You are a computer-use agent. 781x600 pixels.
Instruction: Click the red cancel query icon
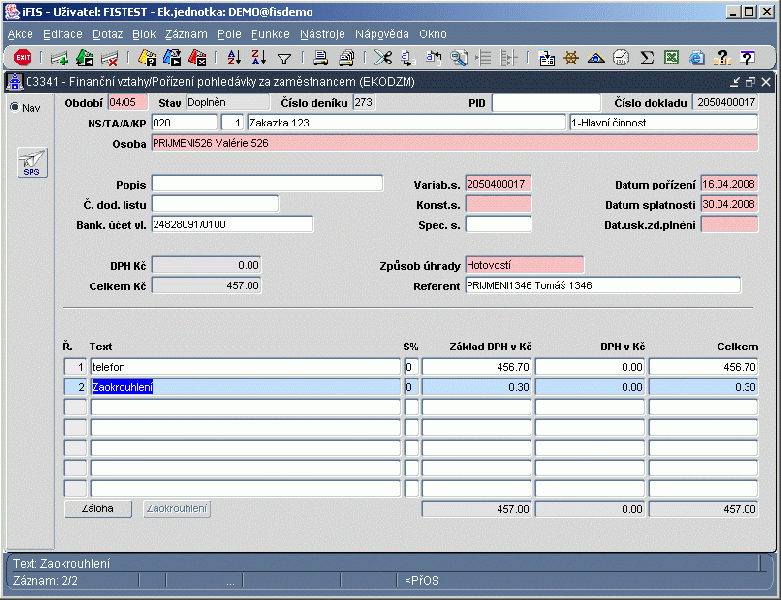197,58
